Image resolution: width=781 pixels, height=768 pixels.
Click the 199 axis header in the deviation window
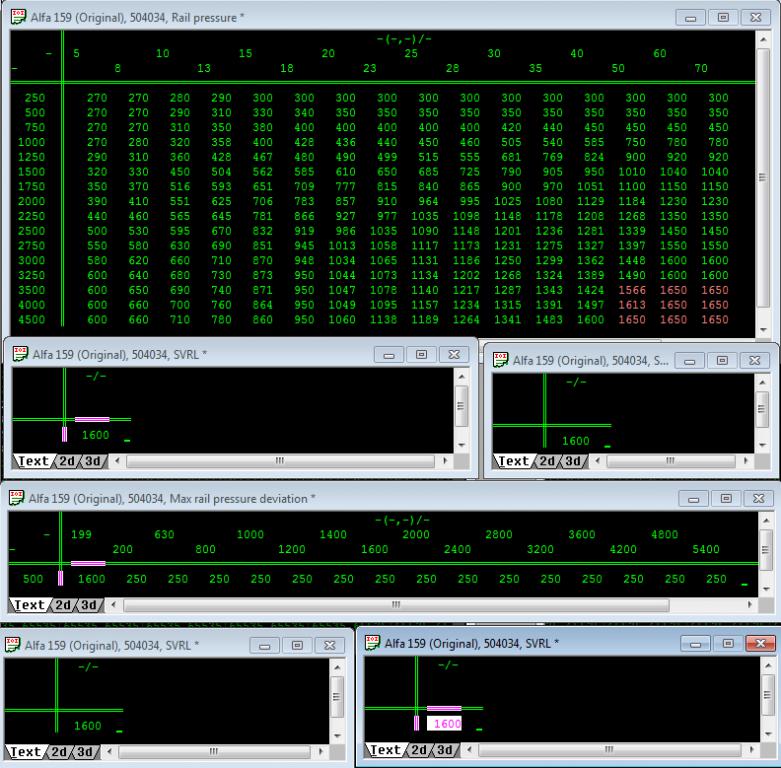(x=81, y=534)
